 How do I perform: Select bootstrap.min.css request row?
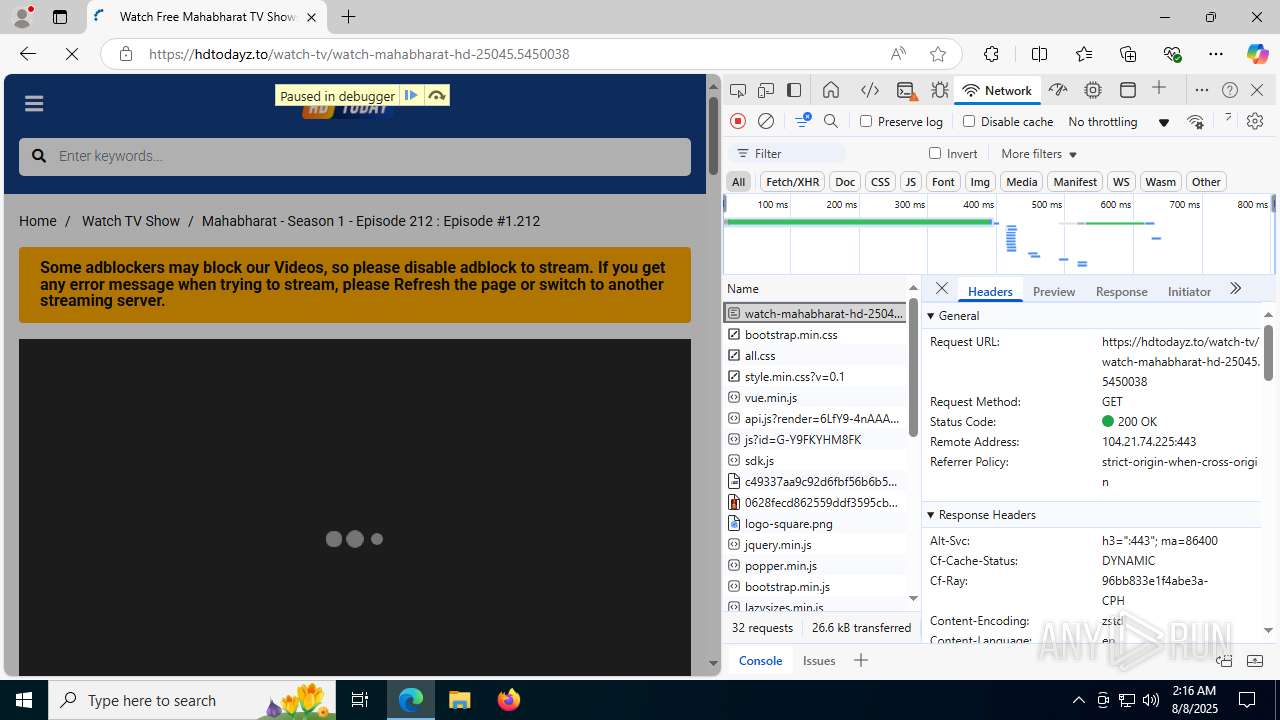(815, 334)
